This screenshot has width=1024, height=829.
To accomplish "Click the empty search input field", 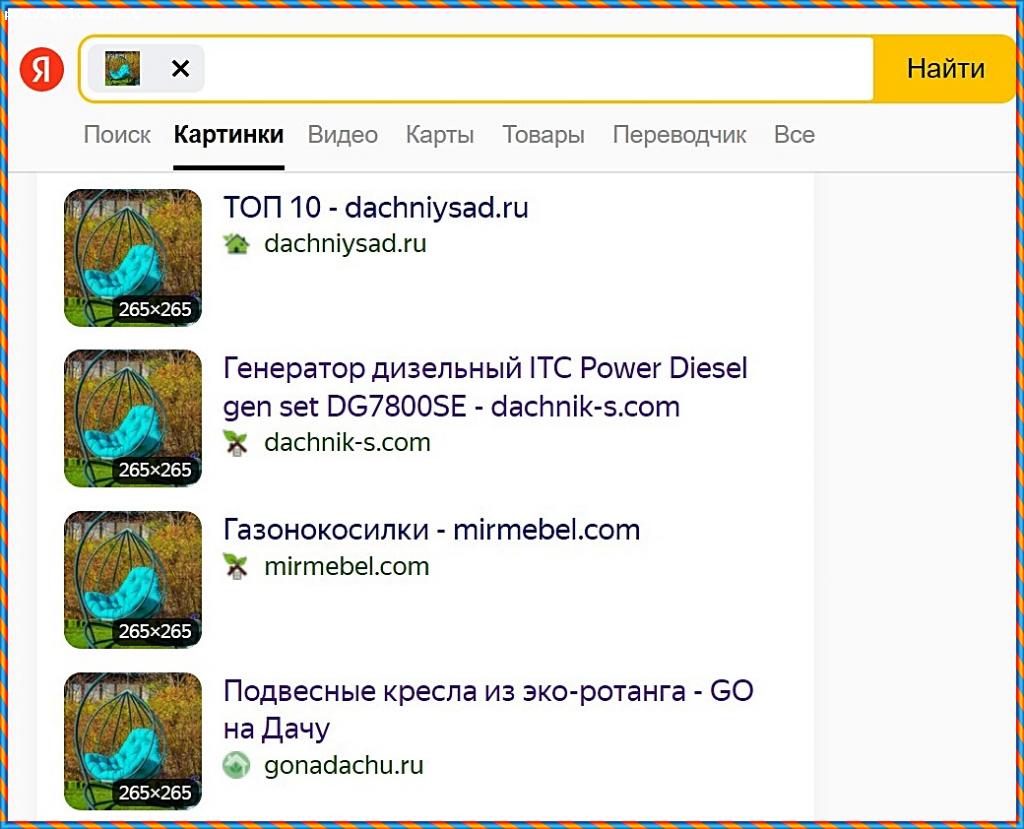I will 540,69.
